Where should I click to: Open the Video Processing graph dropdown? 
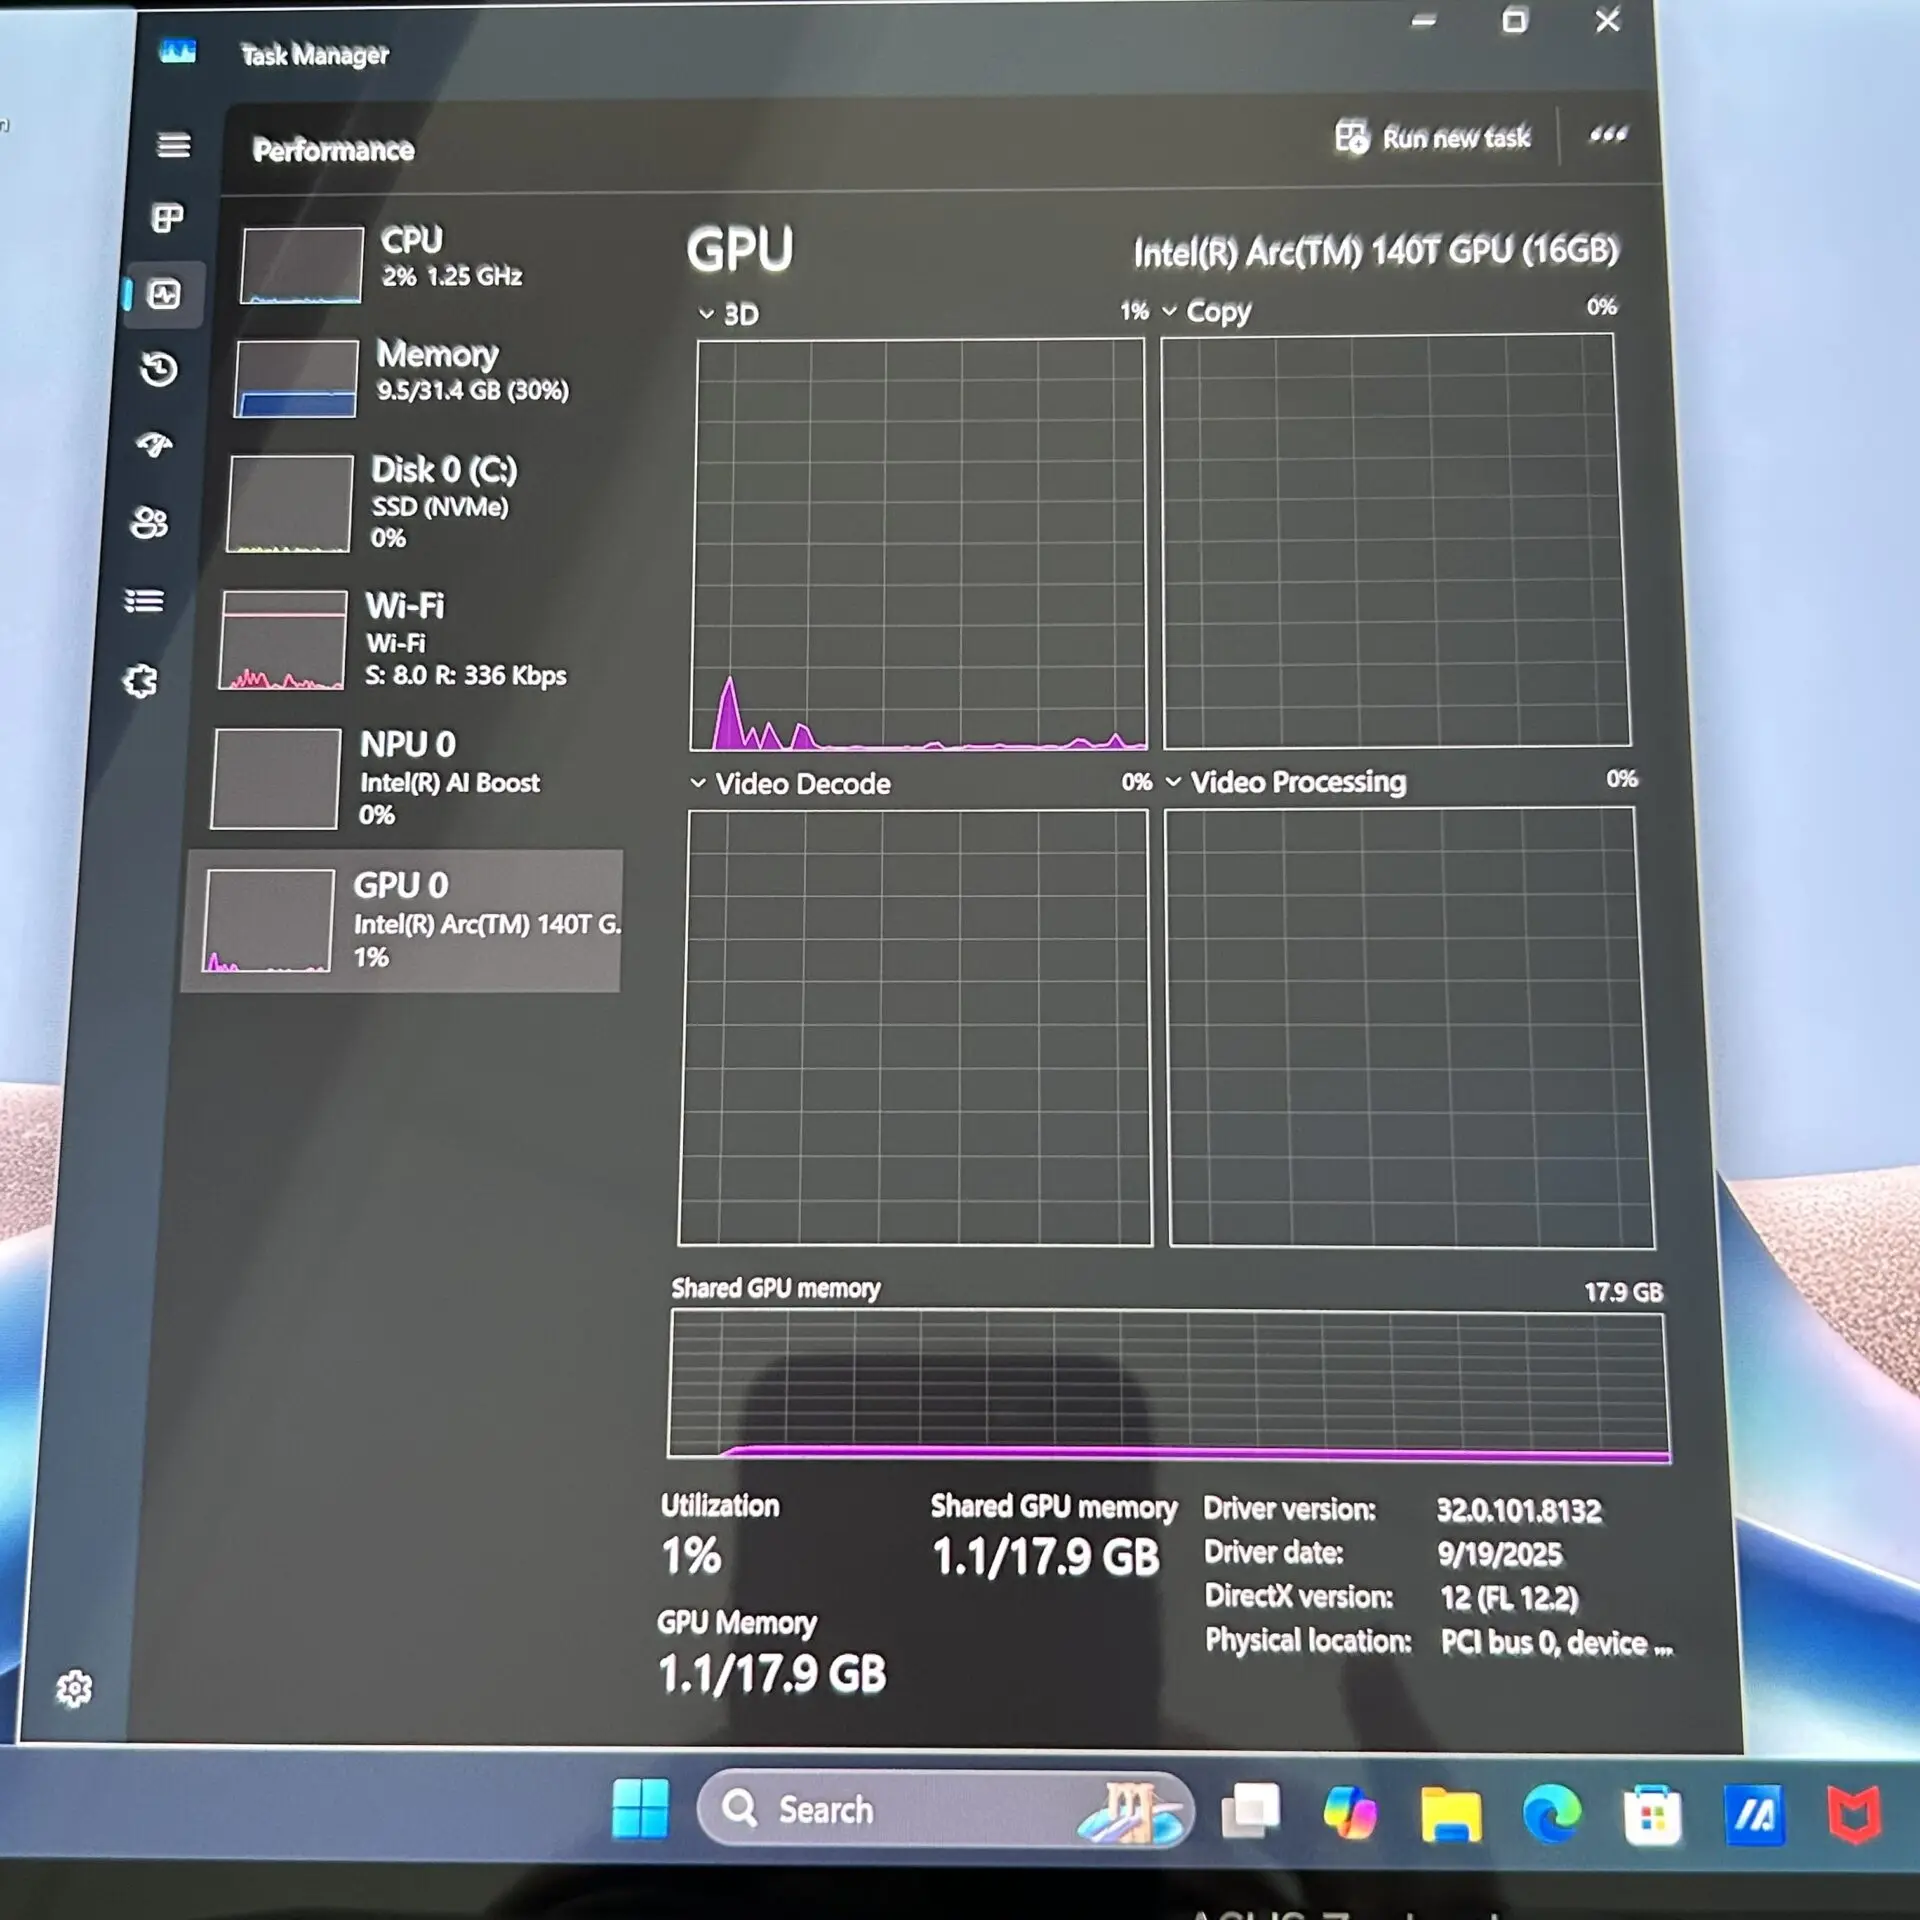click(1286, 781)
